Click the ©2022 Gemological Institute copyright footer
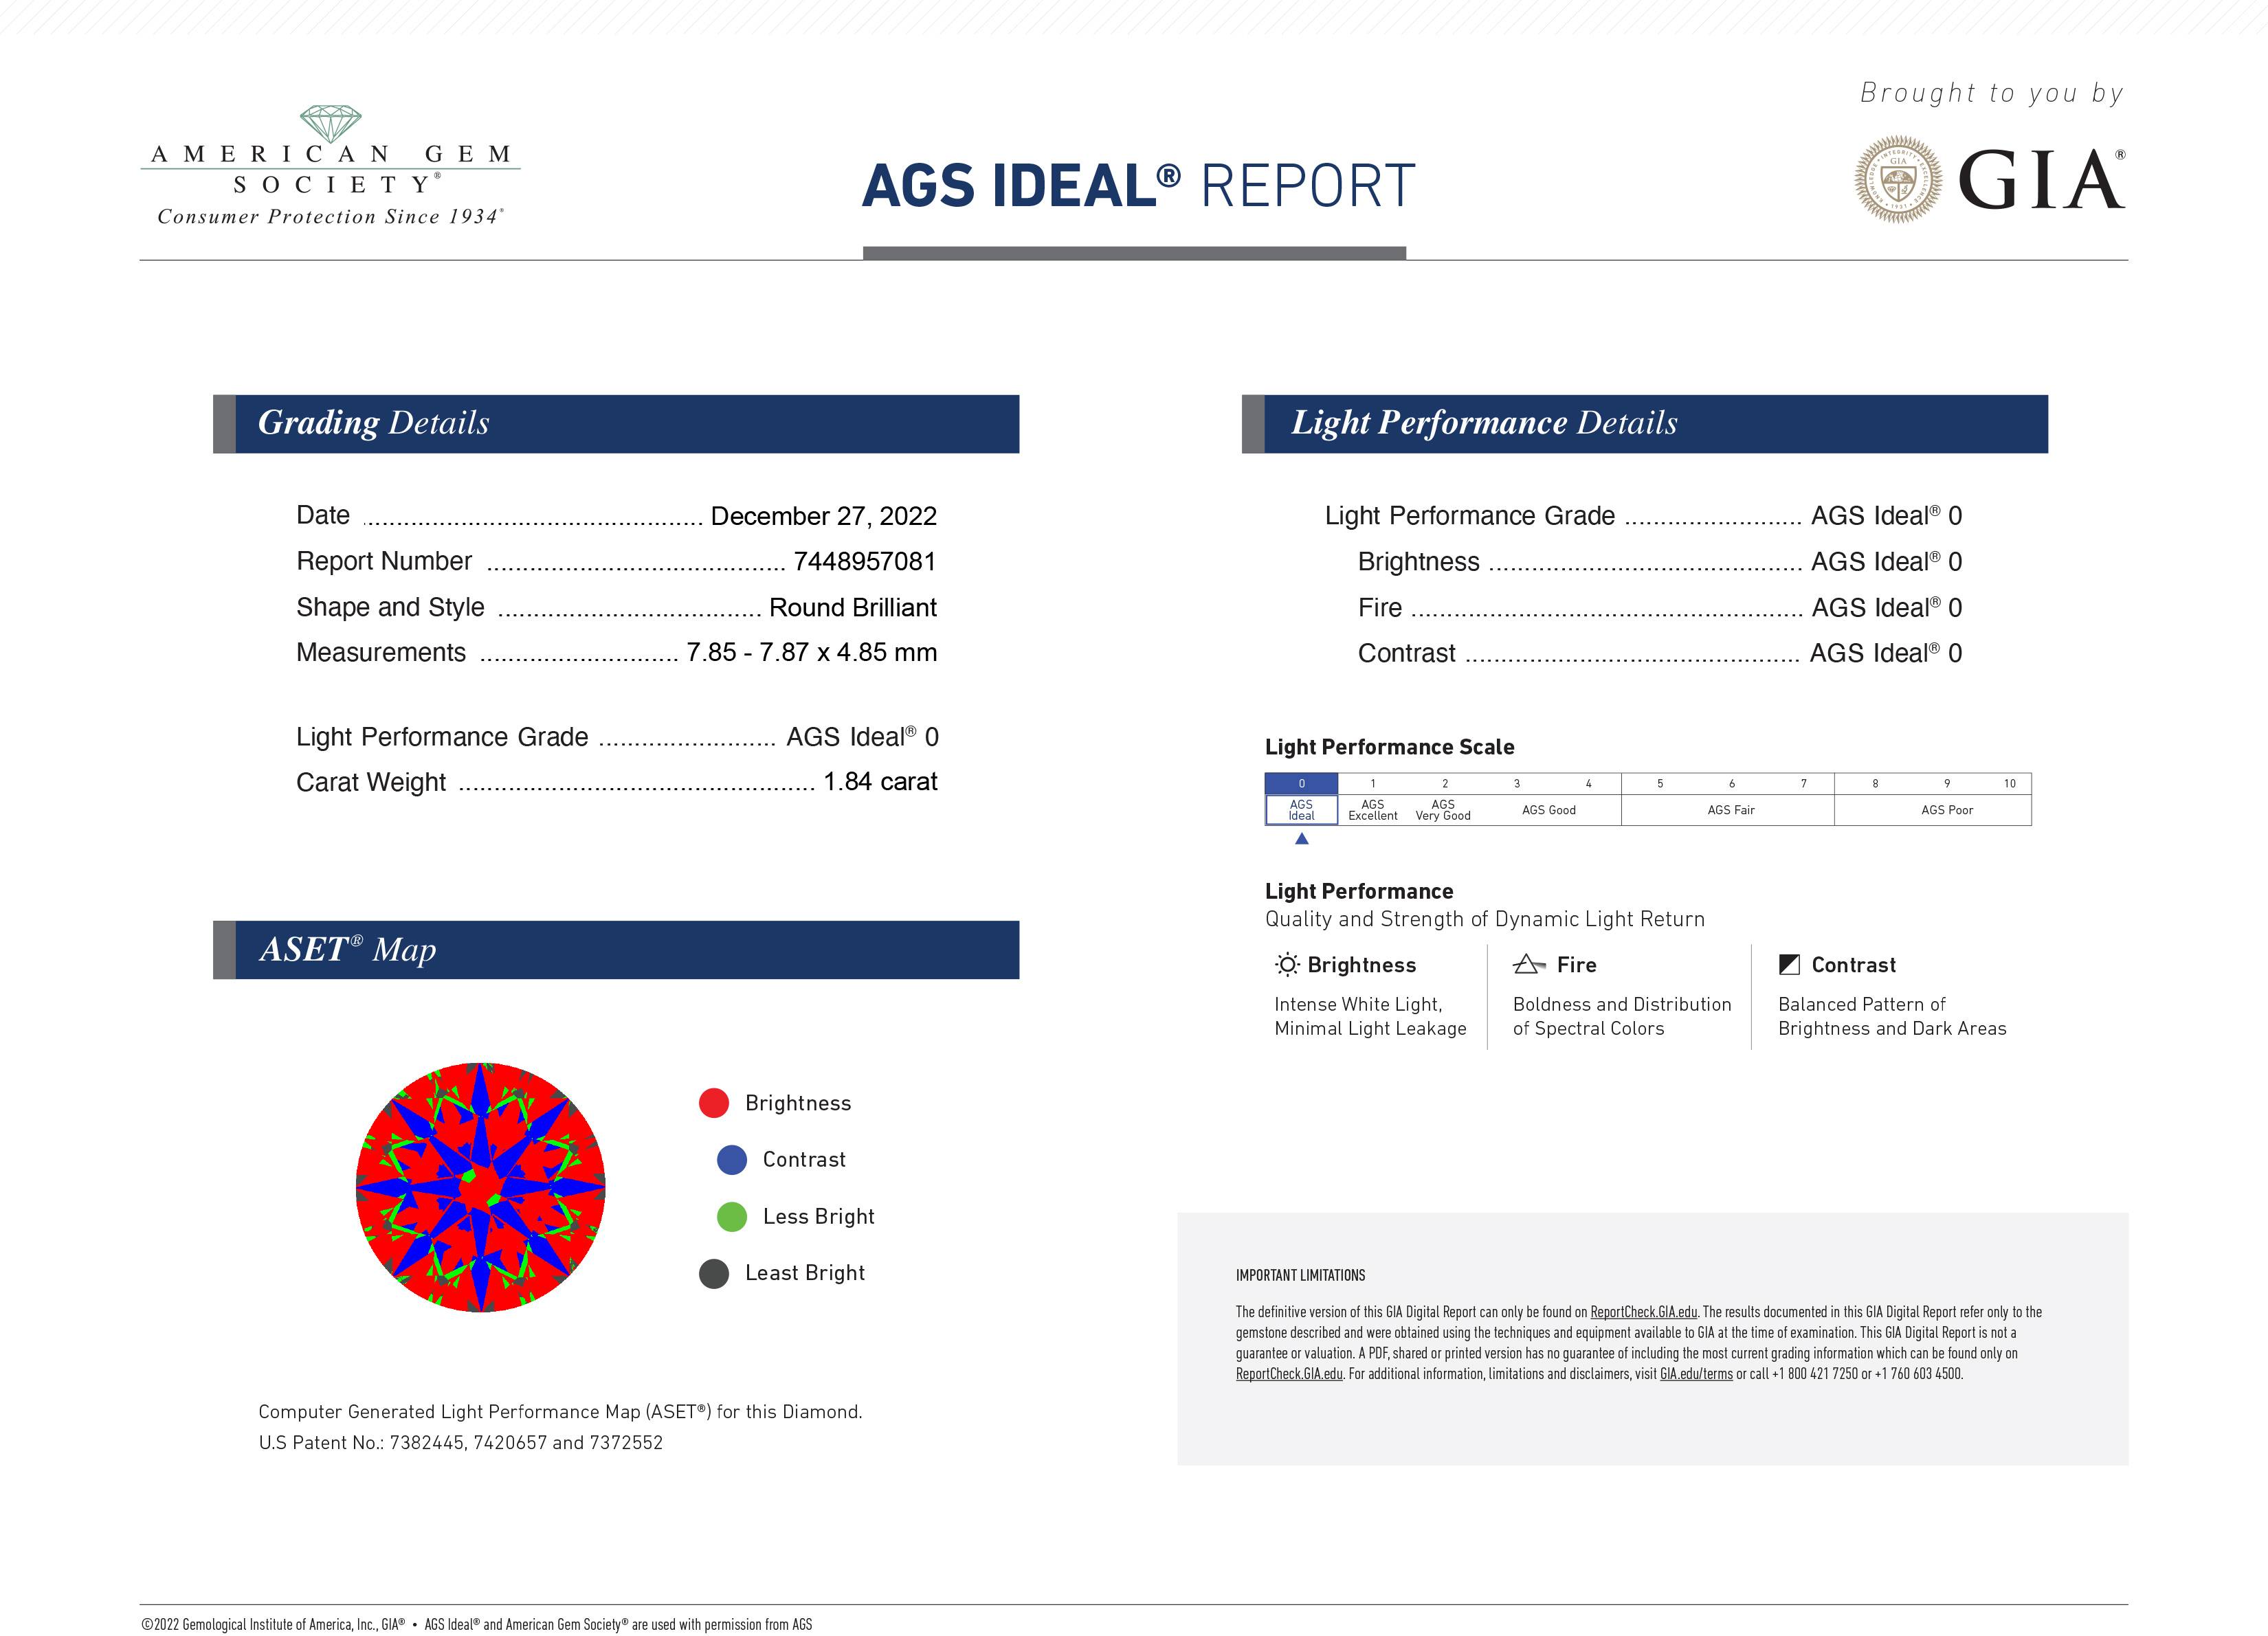The height and width of the screenshot is (1636, 2268). point(476,1624)
